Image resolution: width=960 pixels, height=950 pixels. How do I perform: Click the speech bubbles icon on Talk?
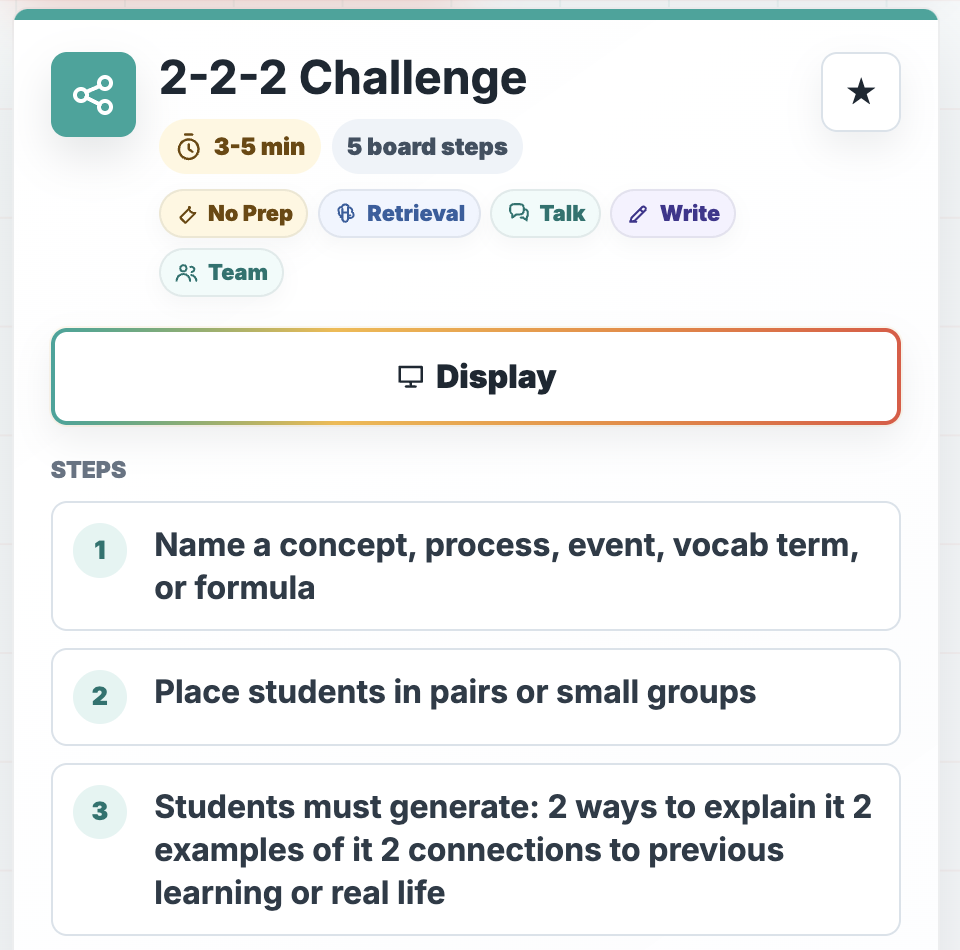519,212
